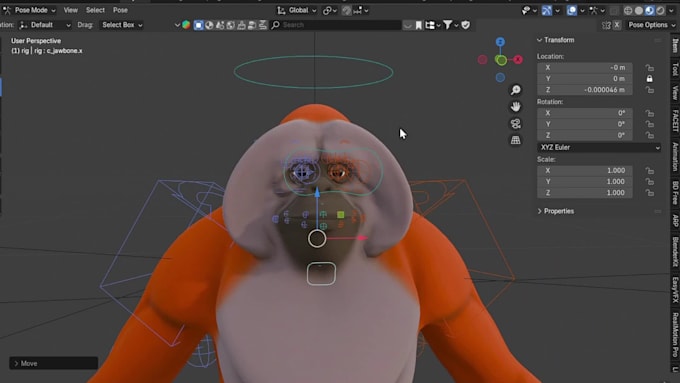The width and height of the screenshot is (680, 383).
Task: Toggle Scale X lock
Action: [649, 170]
